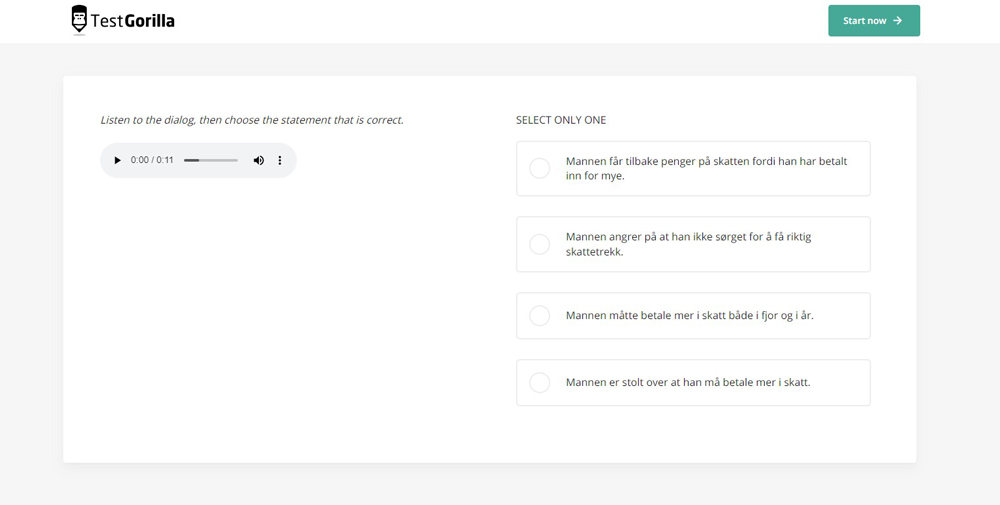Choose the radio button for 'Mannen angrer på'
The height and width of the screenshot is (505, 1000).
coord(539,244)
